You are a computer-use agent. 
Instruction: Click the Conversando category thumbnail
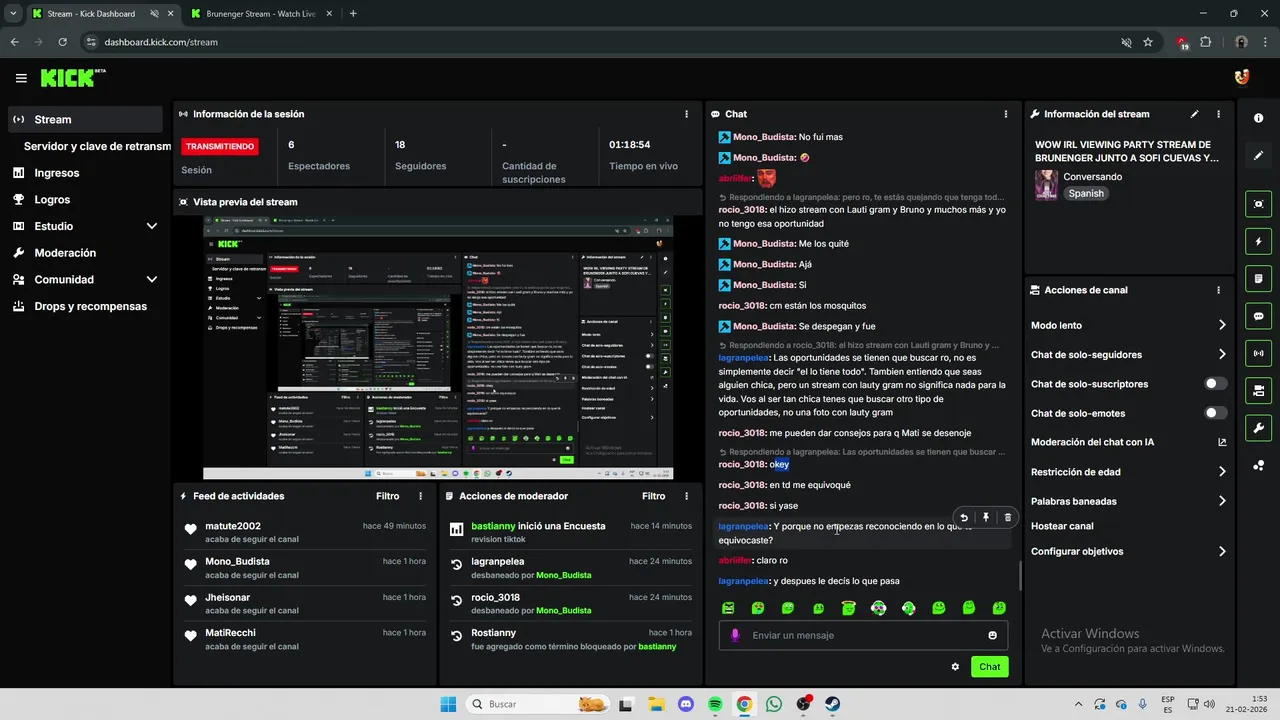coord(1046,185)
